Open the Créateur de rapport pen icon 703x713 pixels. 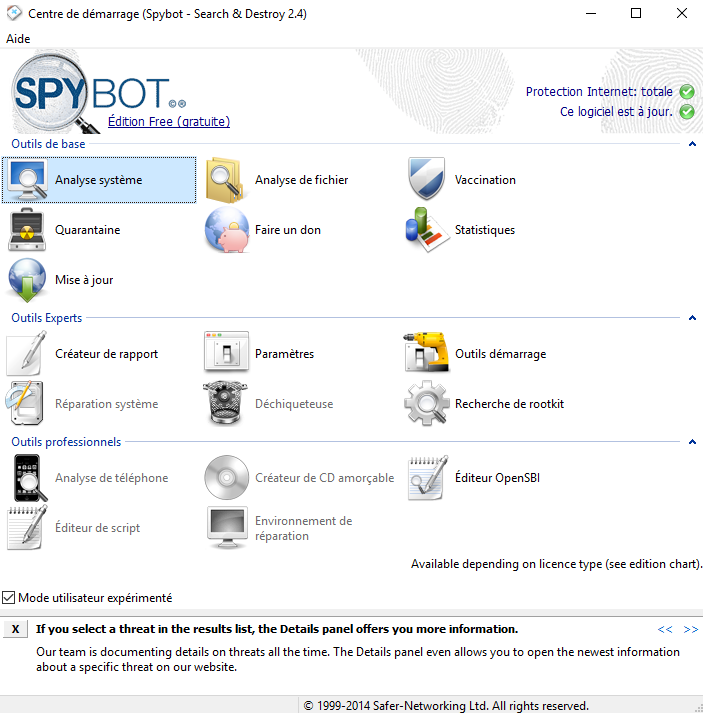26,353
